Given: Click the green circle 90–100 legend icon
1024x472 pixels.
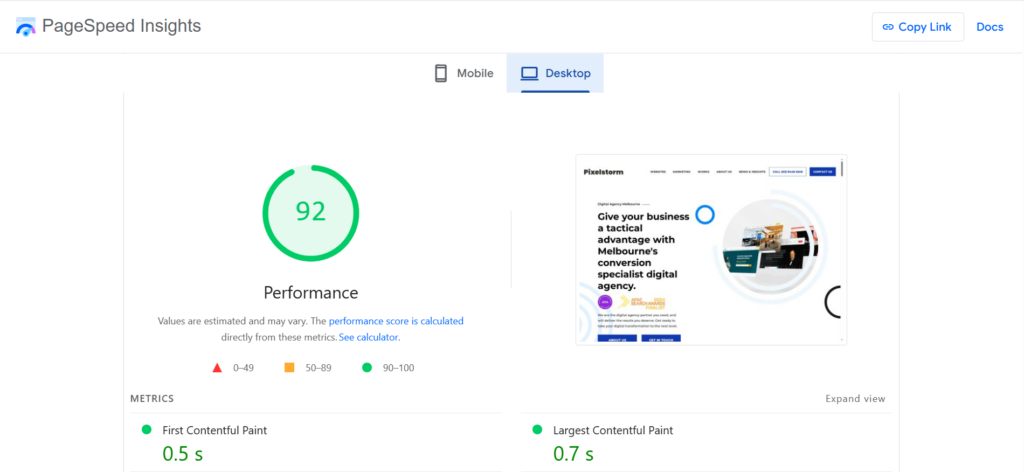Looking at the screenshot, I should (367, 368).
